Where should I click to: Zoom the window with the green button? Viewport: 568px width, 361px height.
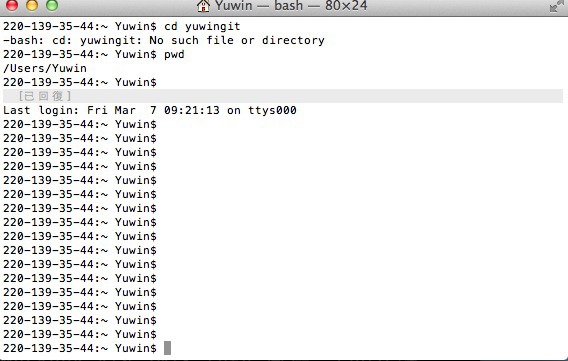52,5
